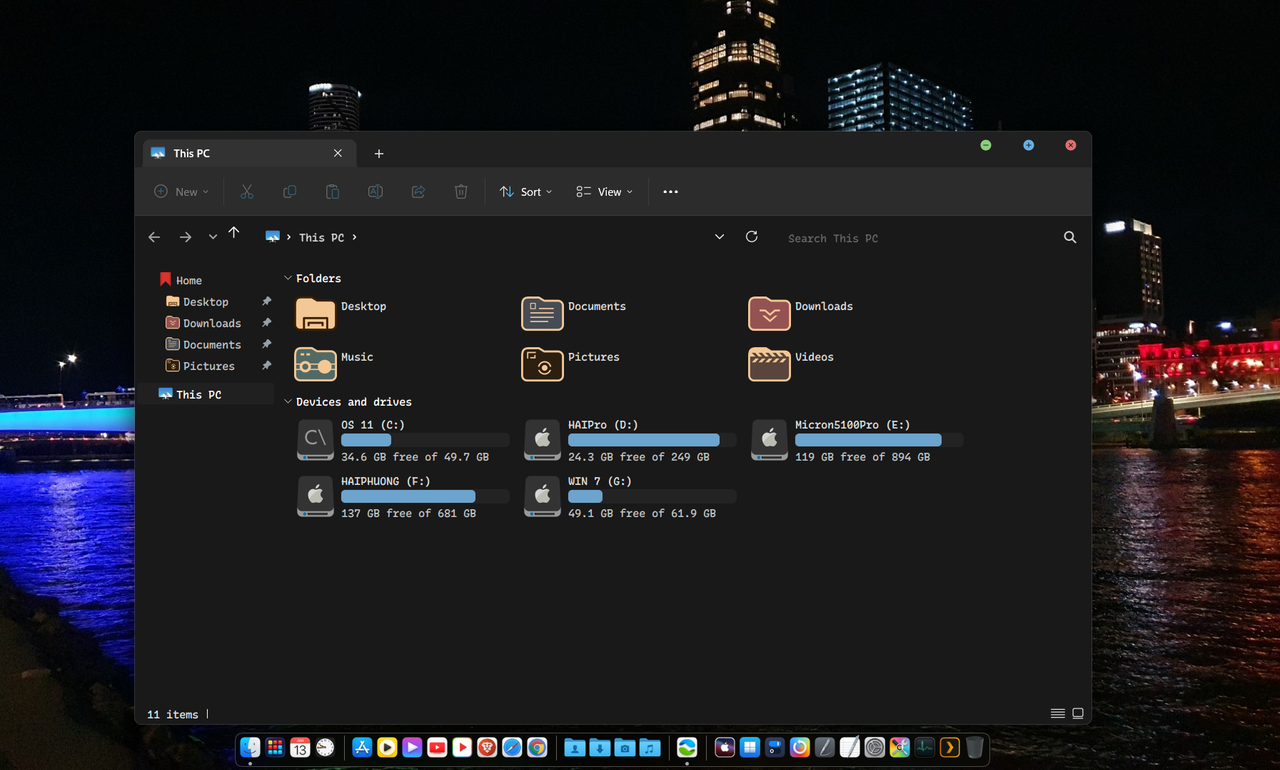
Task: Switch to large thumbnails view in the status bar
Action: 1077,713
